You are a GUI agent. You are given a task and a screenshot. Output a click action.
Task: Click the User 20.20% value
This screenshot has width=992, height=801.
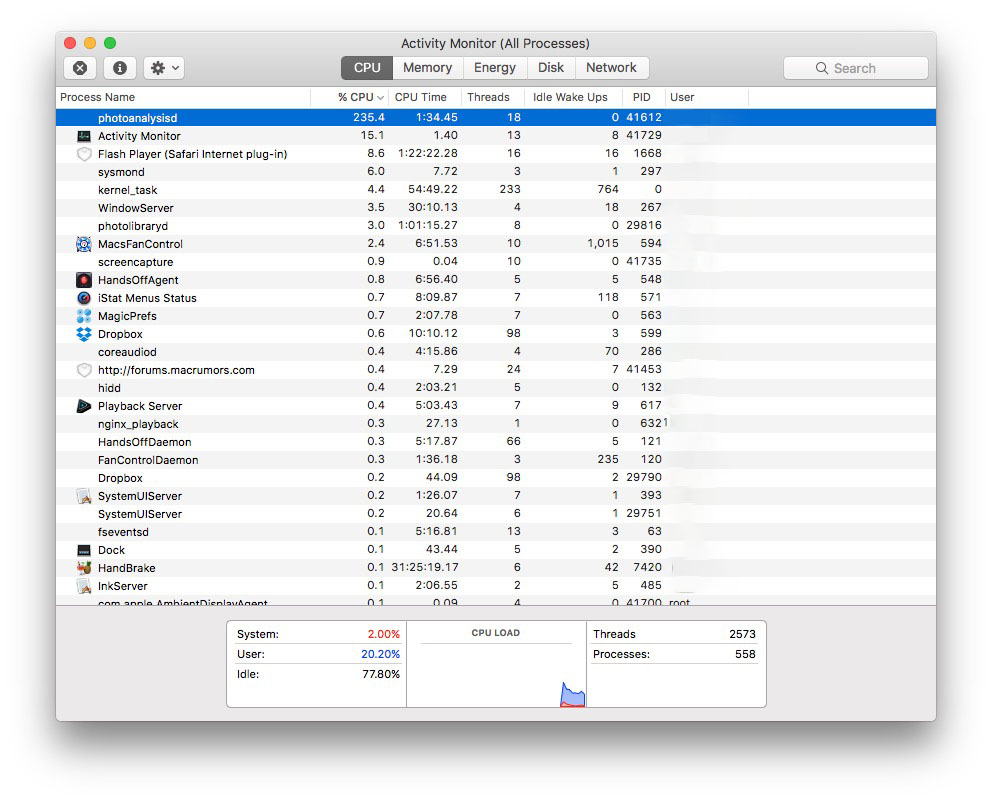[x=380, y=654]
